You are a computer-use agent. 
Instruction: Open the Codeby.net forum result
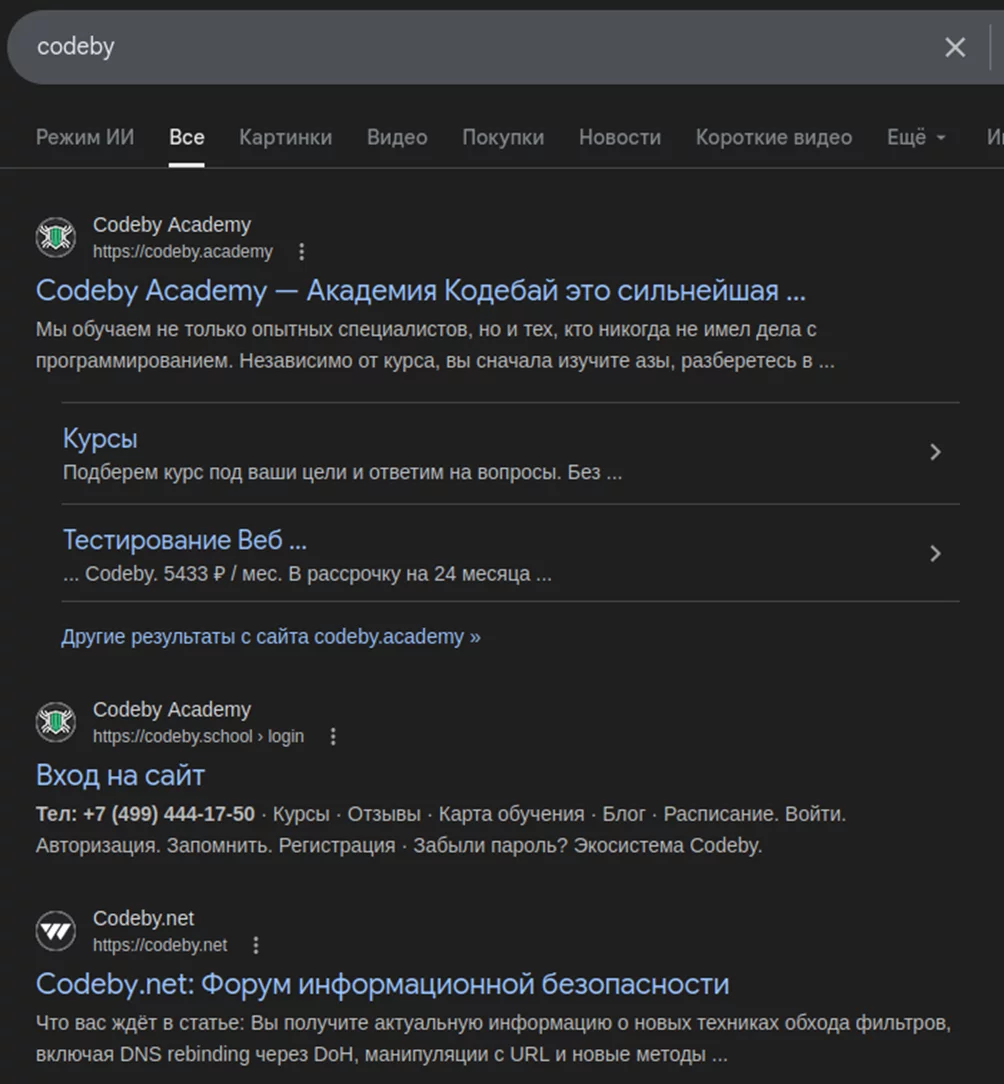tap(380, 983)
